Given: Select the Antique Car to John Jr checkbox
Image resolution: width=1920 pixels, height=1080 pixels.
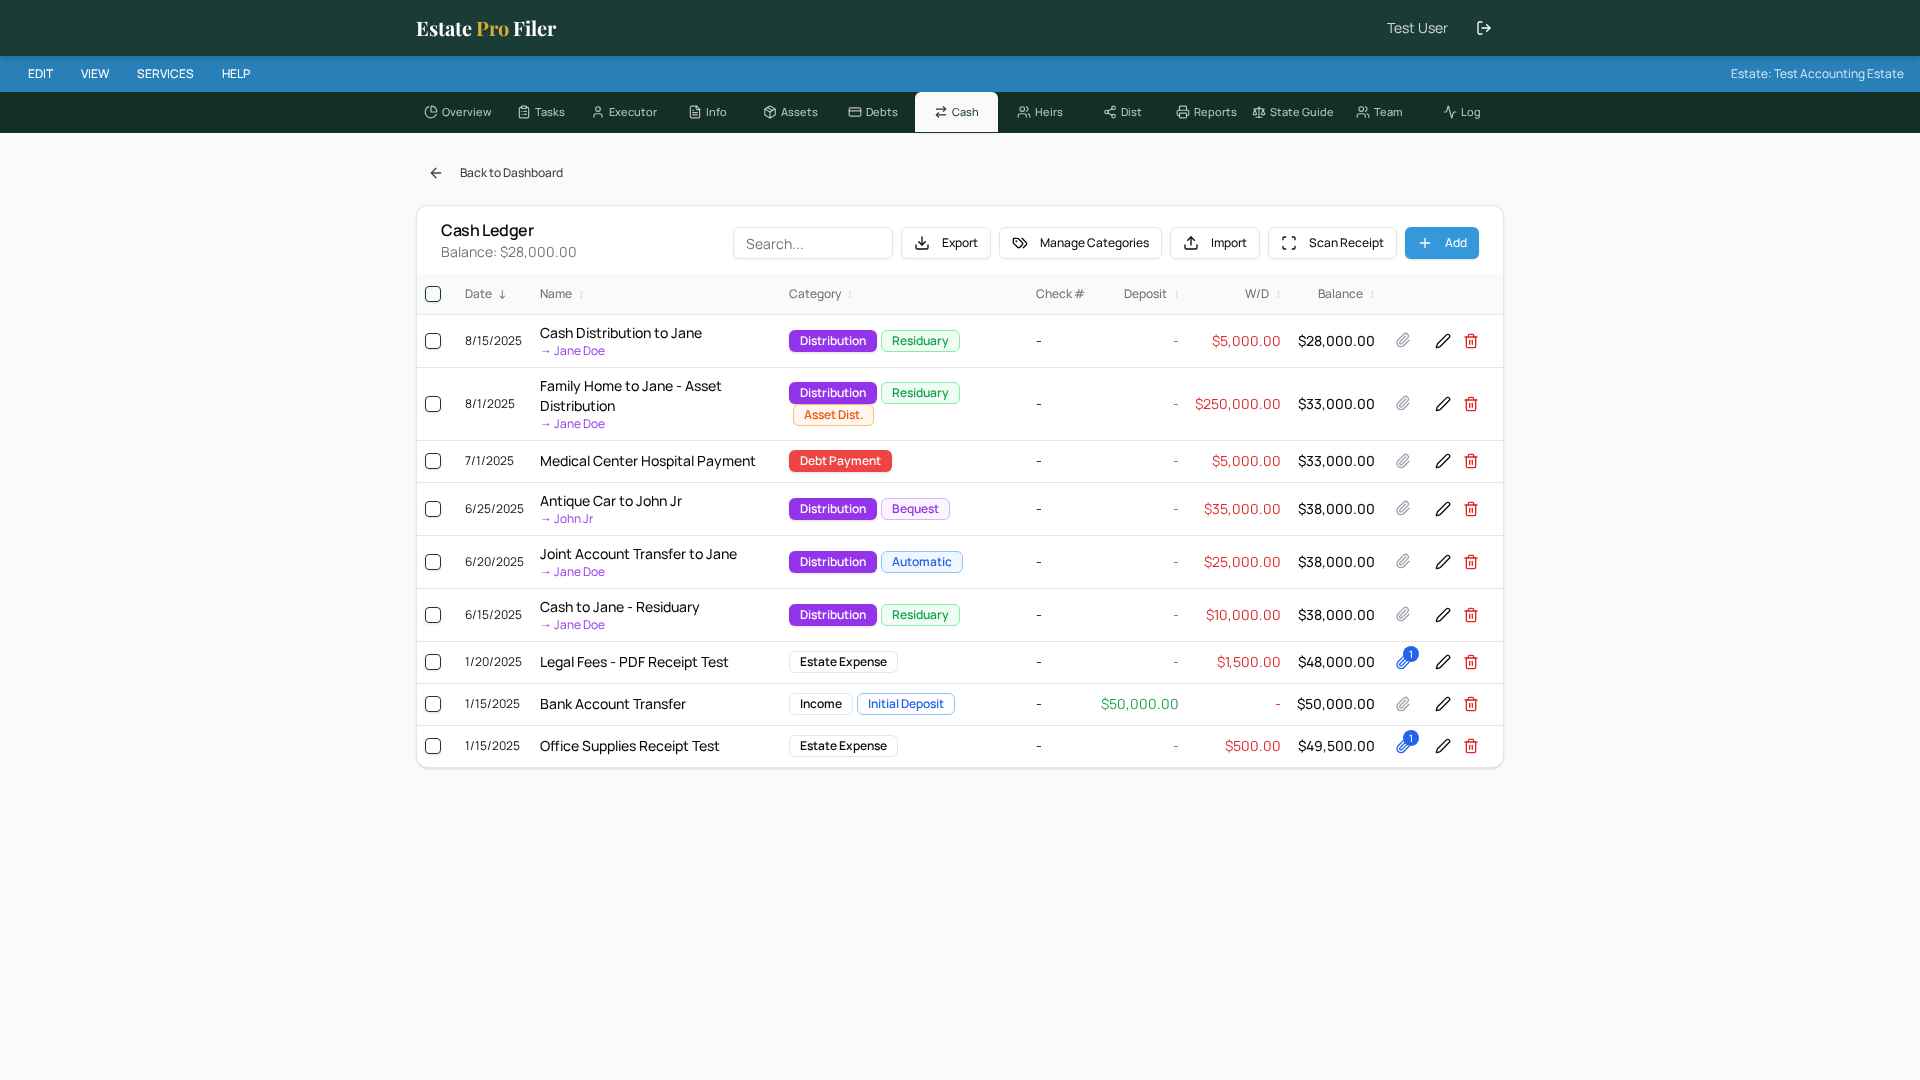Looking at the screenshot, I should [x=433, y=509].
